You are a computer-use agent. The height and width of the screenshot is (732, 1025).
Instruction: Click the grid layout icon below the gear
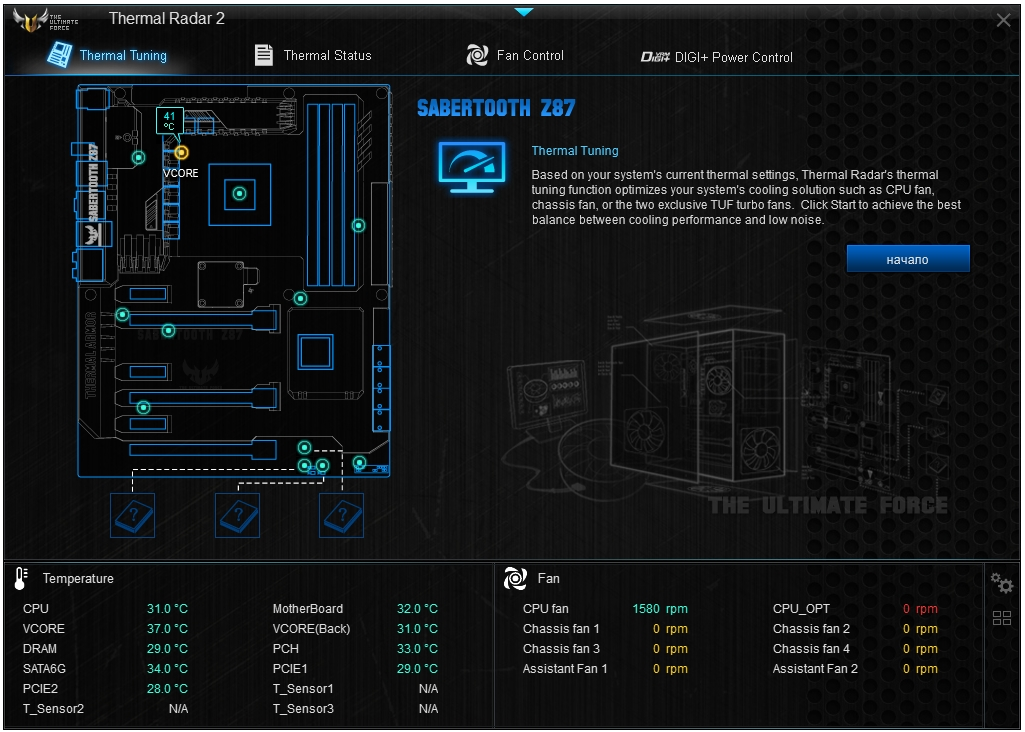[1001, 618]
